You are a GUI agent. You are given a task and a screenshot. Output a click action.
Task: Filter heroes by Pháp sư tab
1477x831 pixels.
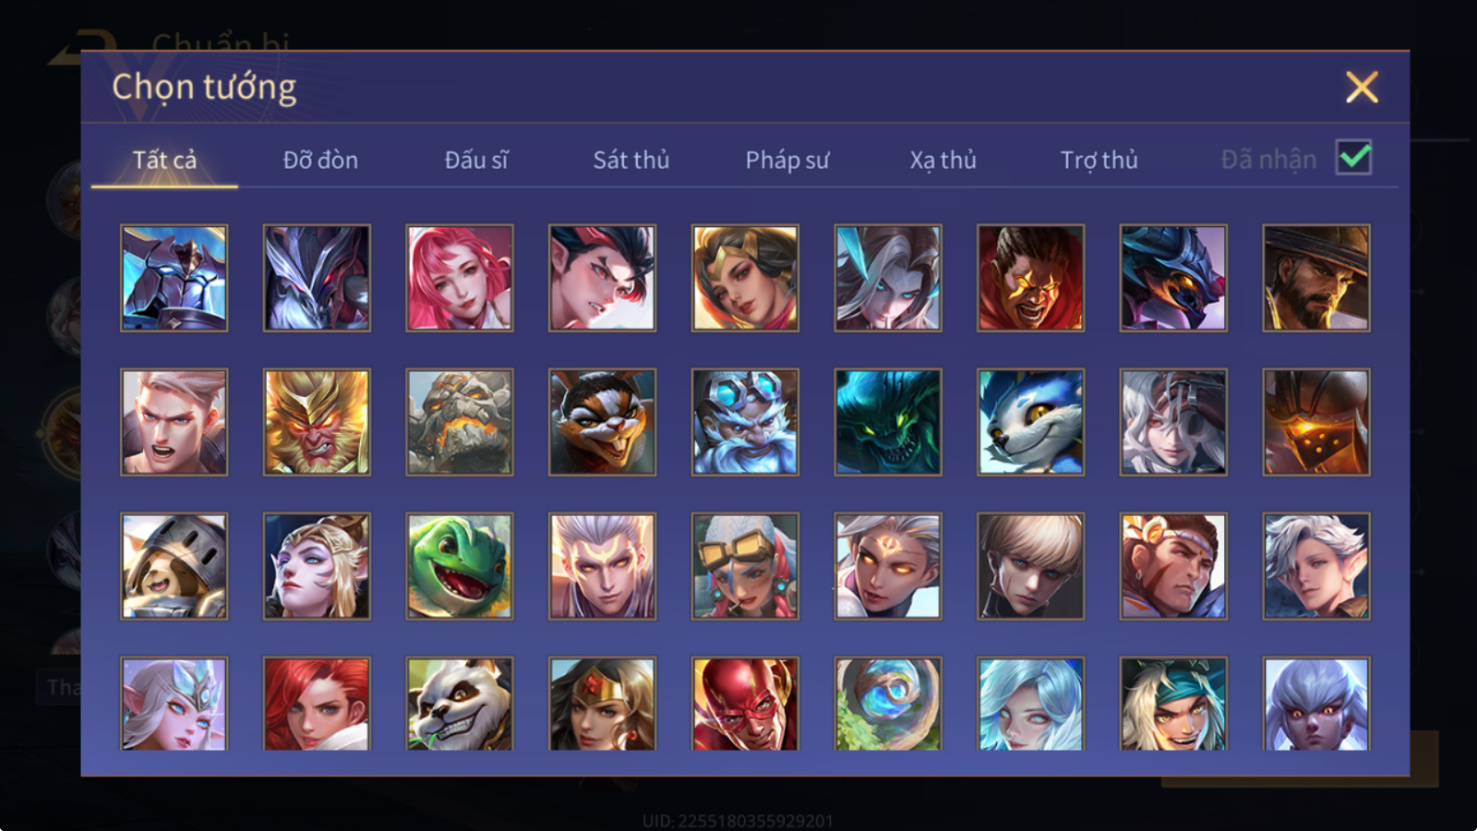[787, 160]
